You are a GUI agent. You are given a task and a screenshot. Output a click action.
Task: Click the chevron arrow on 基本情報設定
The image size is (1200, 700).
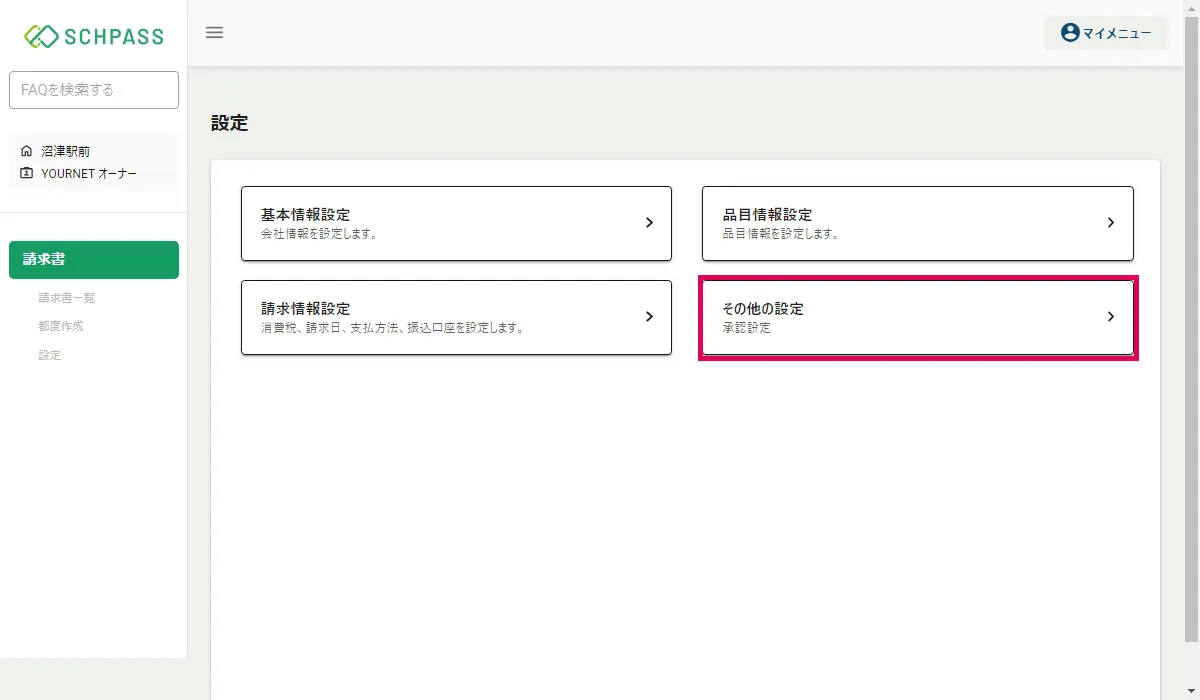point(649,223)
